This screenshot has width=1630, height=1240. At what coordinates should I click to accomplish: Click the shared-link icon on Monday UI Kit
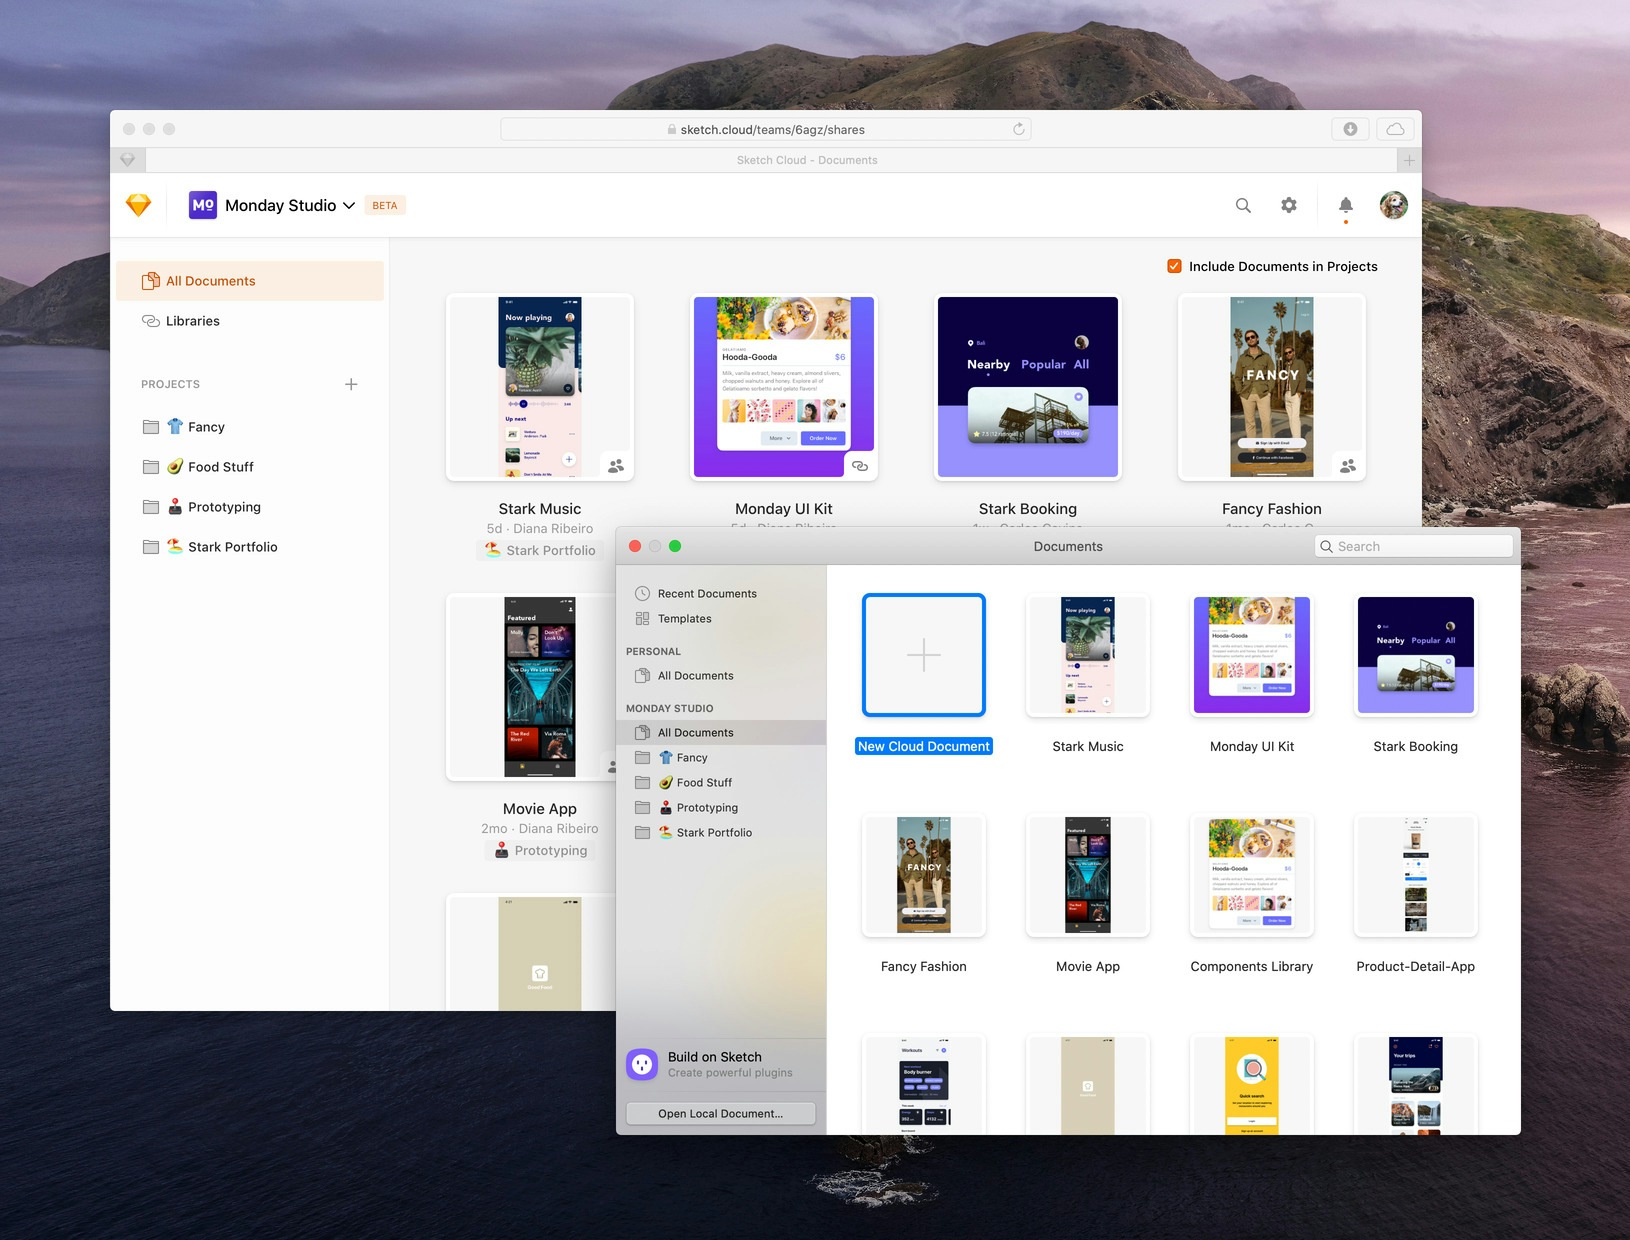pyautogui.click(x=858, y=465)
